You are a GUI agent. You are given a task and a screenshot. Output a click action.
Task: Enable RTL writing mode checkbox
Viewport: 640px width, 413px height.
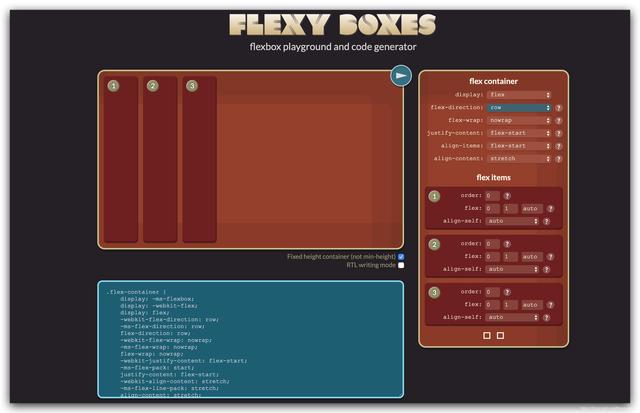point(401,265)
